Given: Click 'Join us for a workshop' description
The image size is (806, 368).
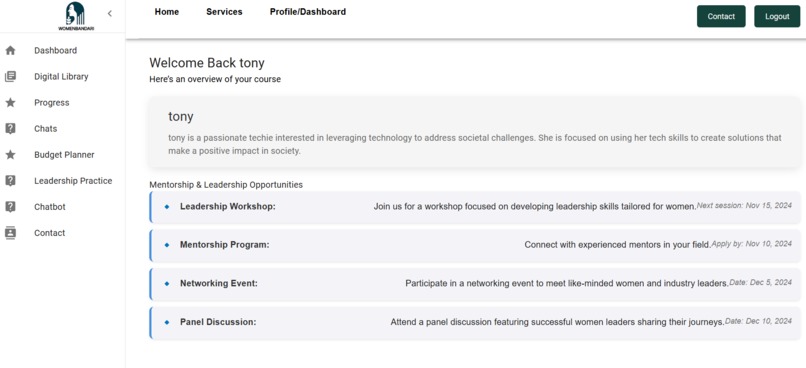Looking at the screenshot, I should (x=535, y=207).
